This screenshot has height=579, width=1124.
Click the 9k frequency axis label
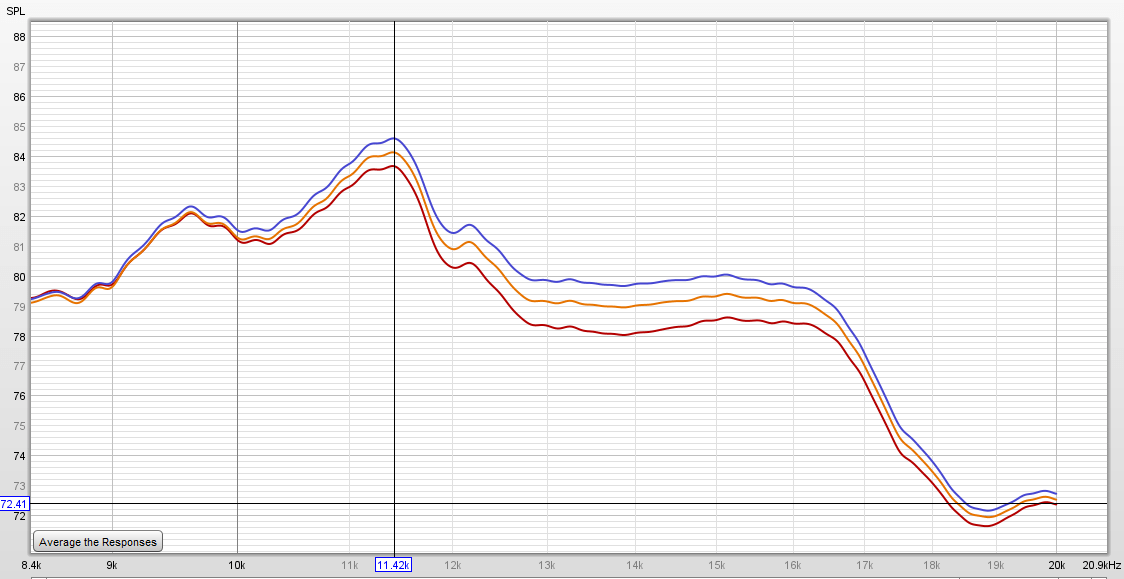[x=113, y=565]
